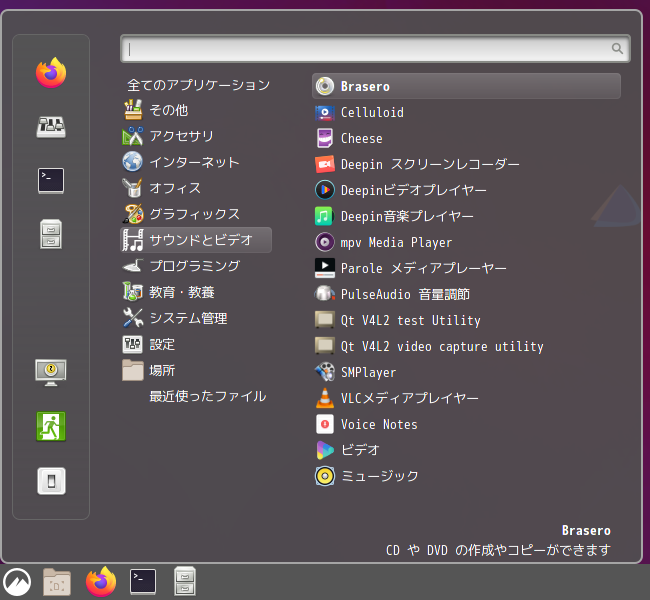Click the green logout icon

click(51, 426)
